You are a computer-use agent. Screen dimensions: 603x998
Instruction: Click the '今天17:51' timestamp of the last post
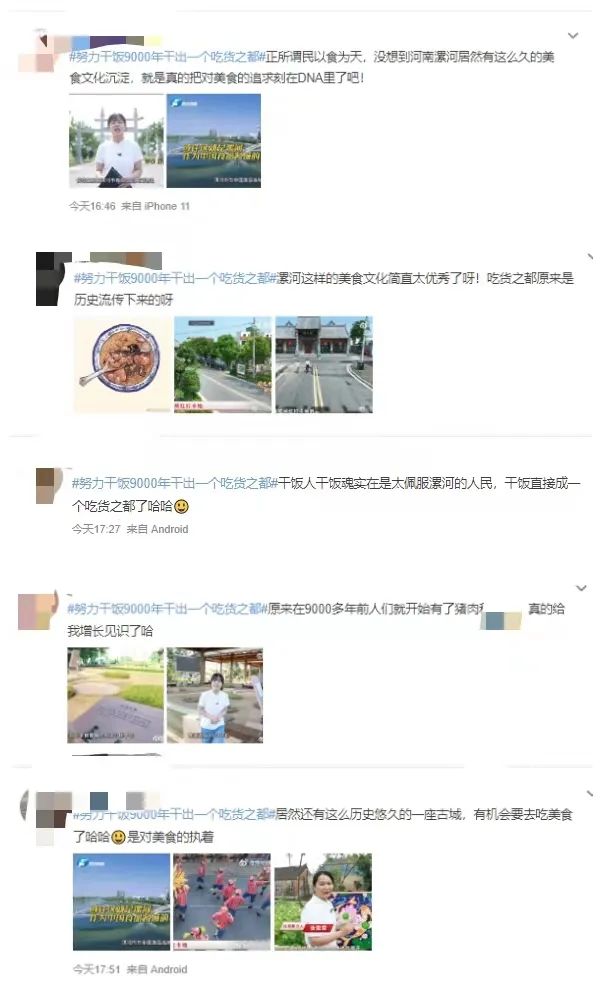tap(96, 969)
